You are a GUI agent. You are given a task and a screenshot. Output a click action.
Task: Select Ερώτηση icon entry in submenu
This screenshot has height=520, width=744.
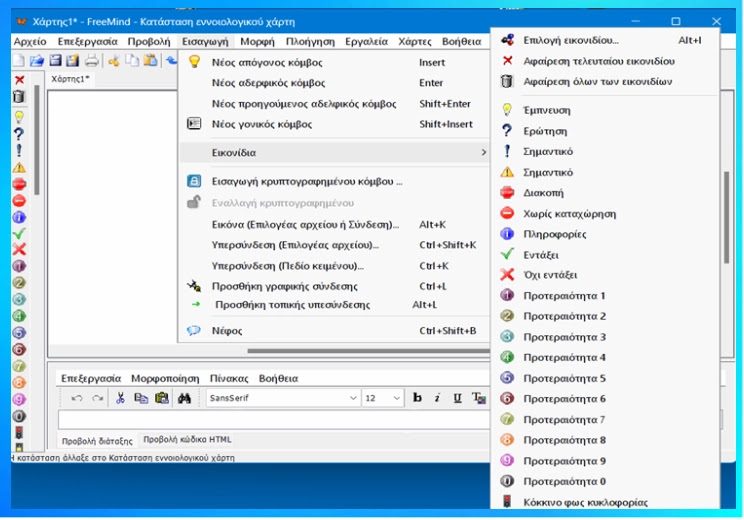605,131
